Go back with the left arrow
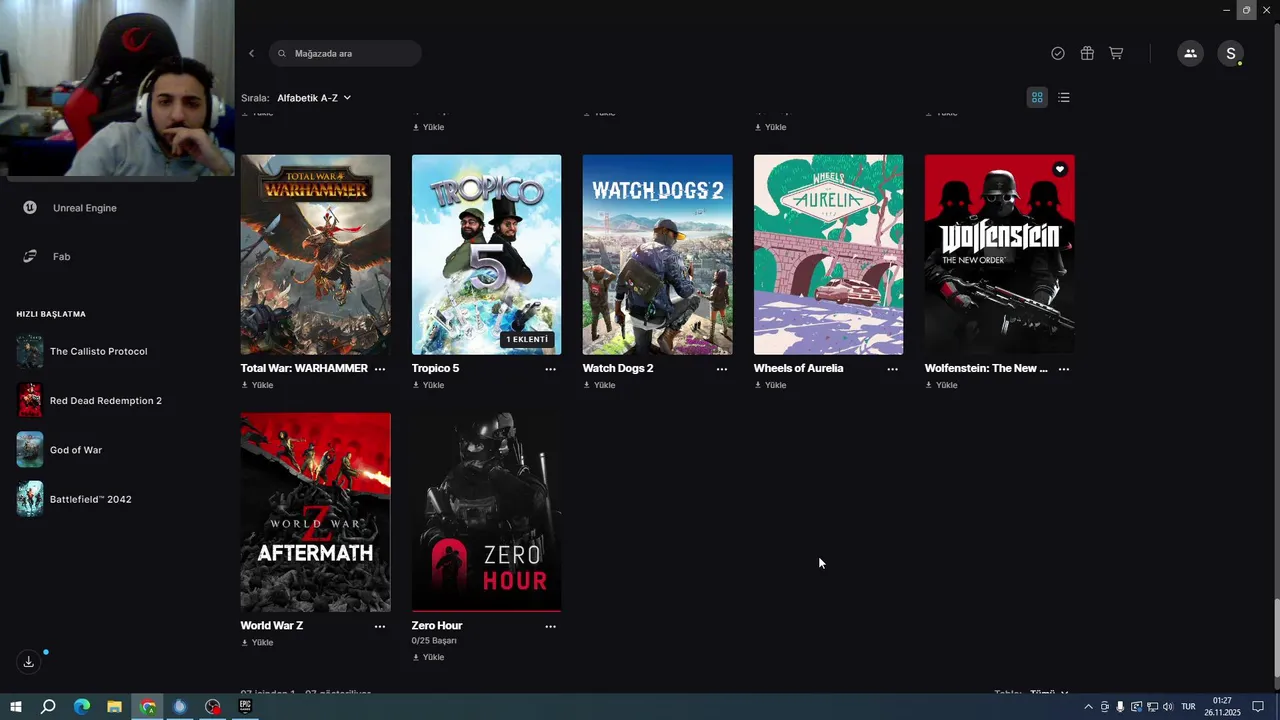1280x720 pixels. pos(251,53)
